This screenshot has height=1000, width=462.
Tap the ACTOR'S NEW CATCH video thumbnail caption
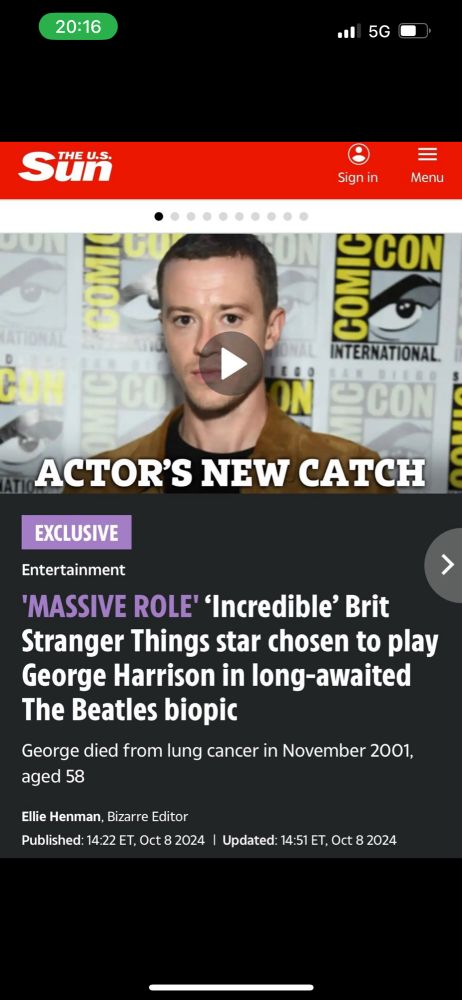pyautogui.click(x=230, y=473)
